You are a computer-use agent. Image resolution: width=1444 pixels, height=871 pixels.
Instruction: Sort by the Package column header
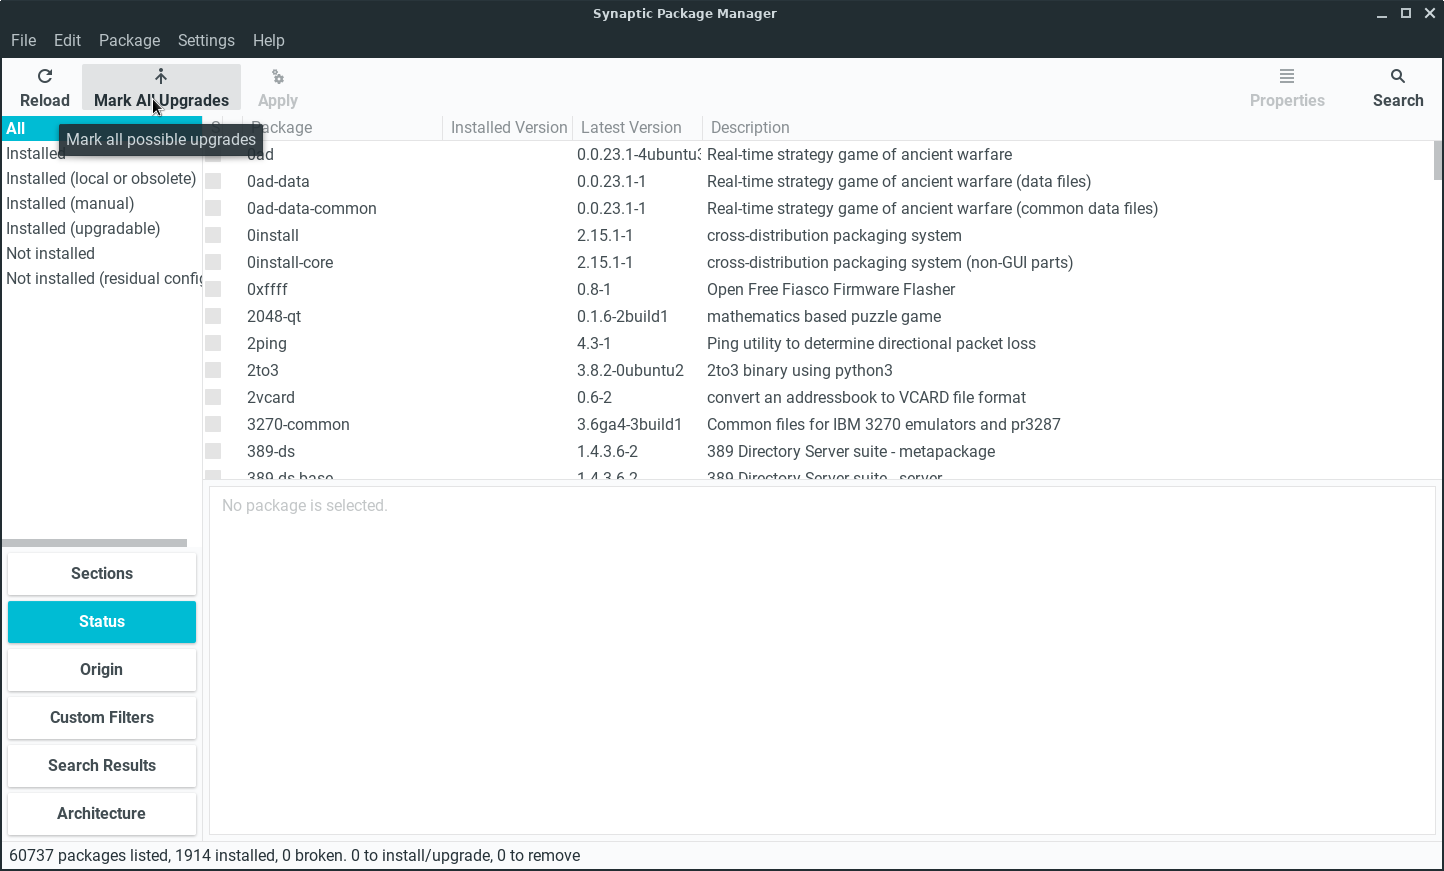point(342,127)
